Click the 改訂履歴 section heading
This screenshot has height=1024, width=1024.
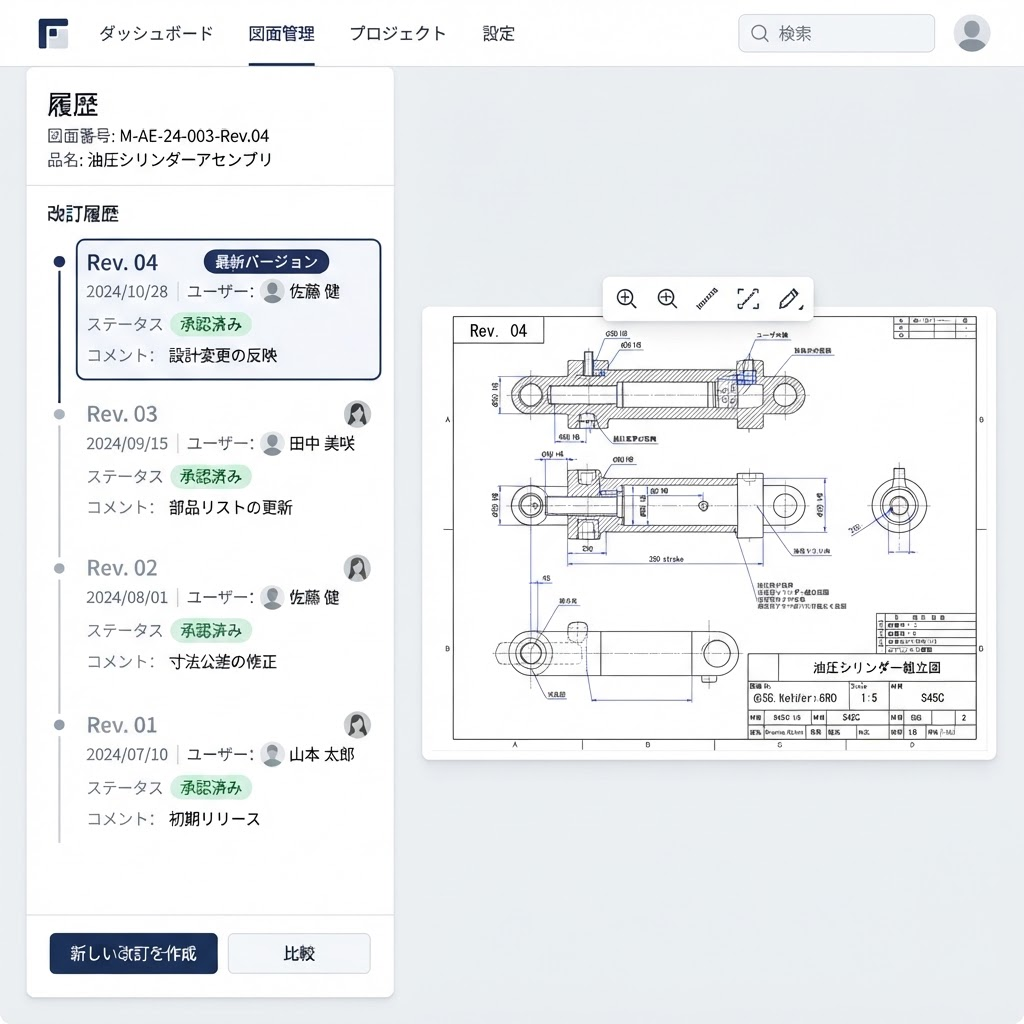click(83, 214)
